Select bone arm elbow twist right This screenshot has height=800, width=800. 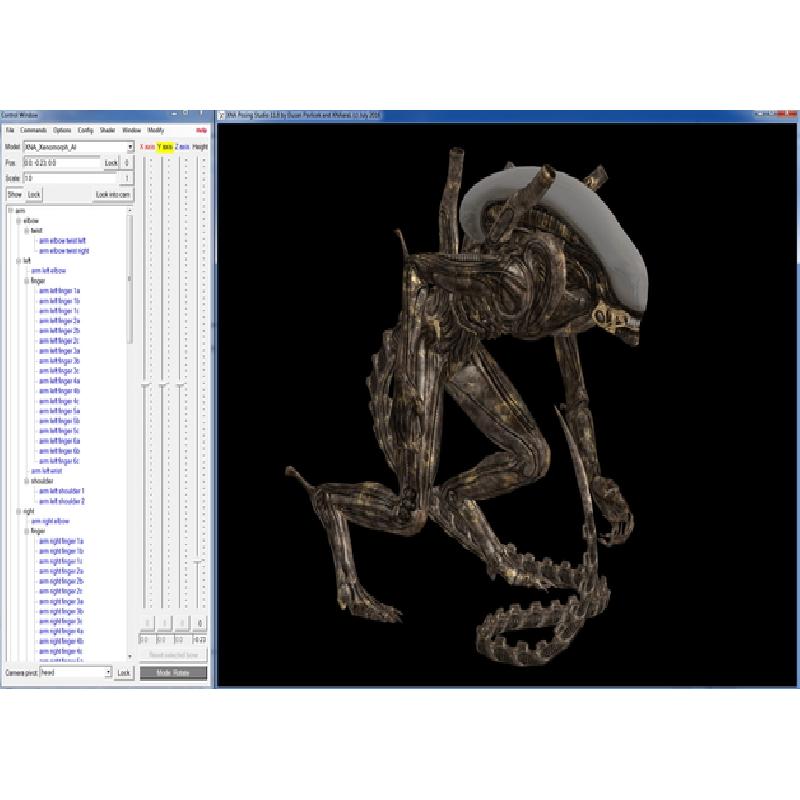64,251
